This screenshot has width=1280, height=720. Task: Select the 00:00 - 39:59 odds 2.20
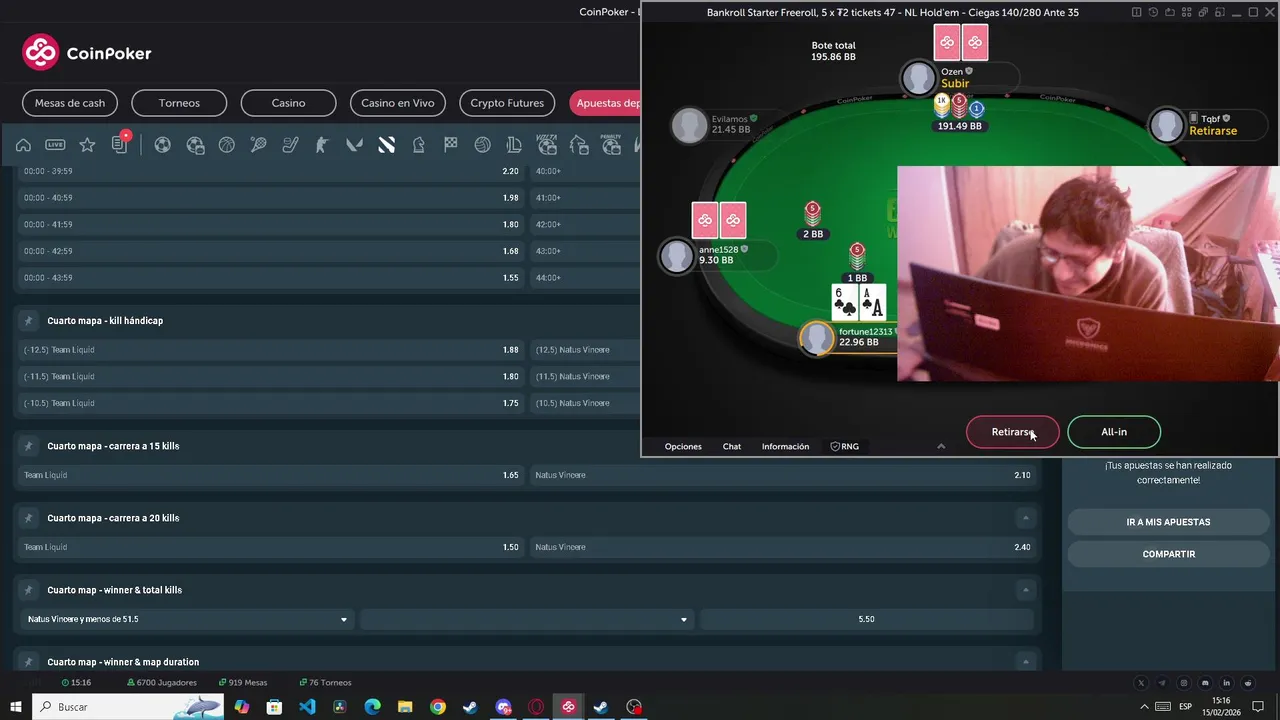click(x=271, y=171)
